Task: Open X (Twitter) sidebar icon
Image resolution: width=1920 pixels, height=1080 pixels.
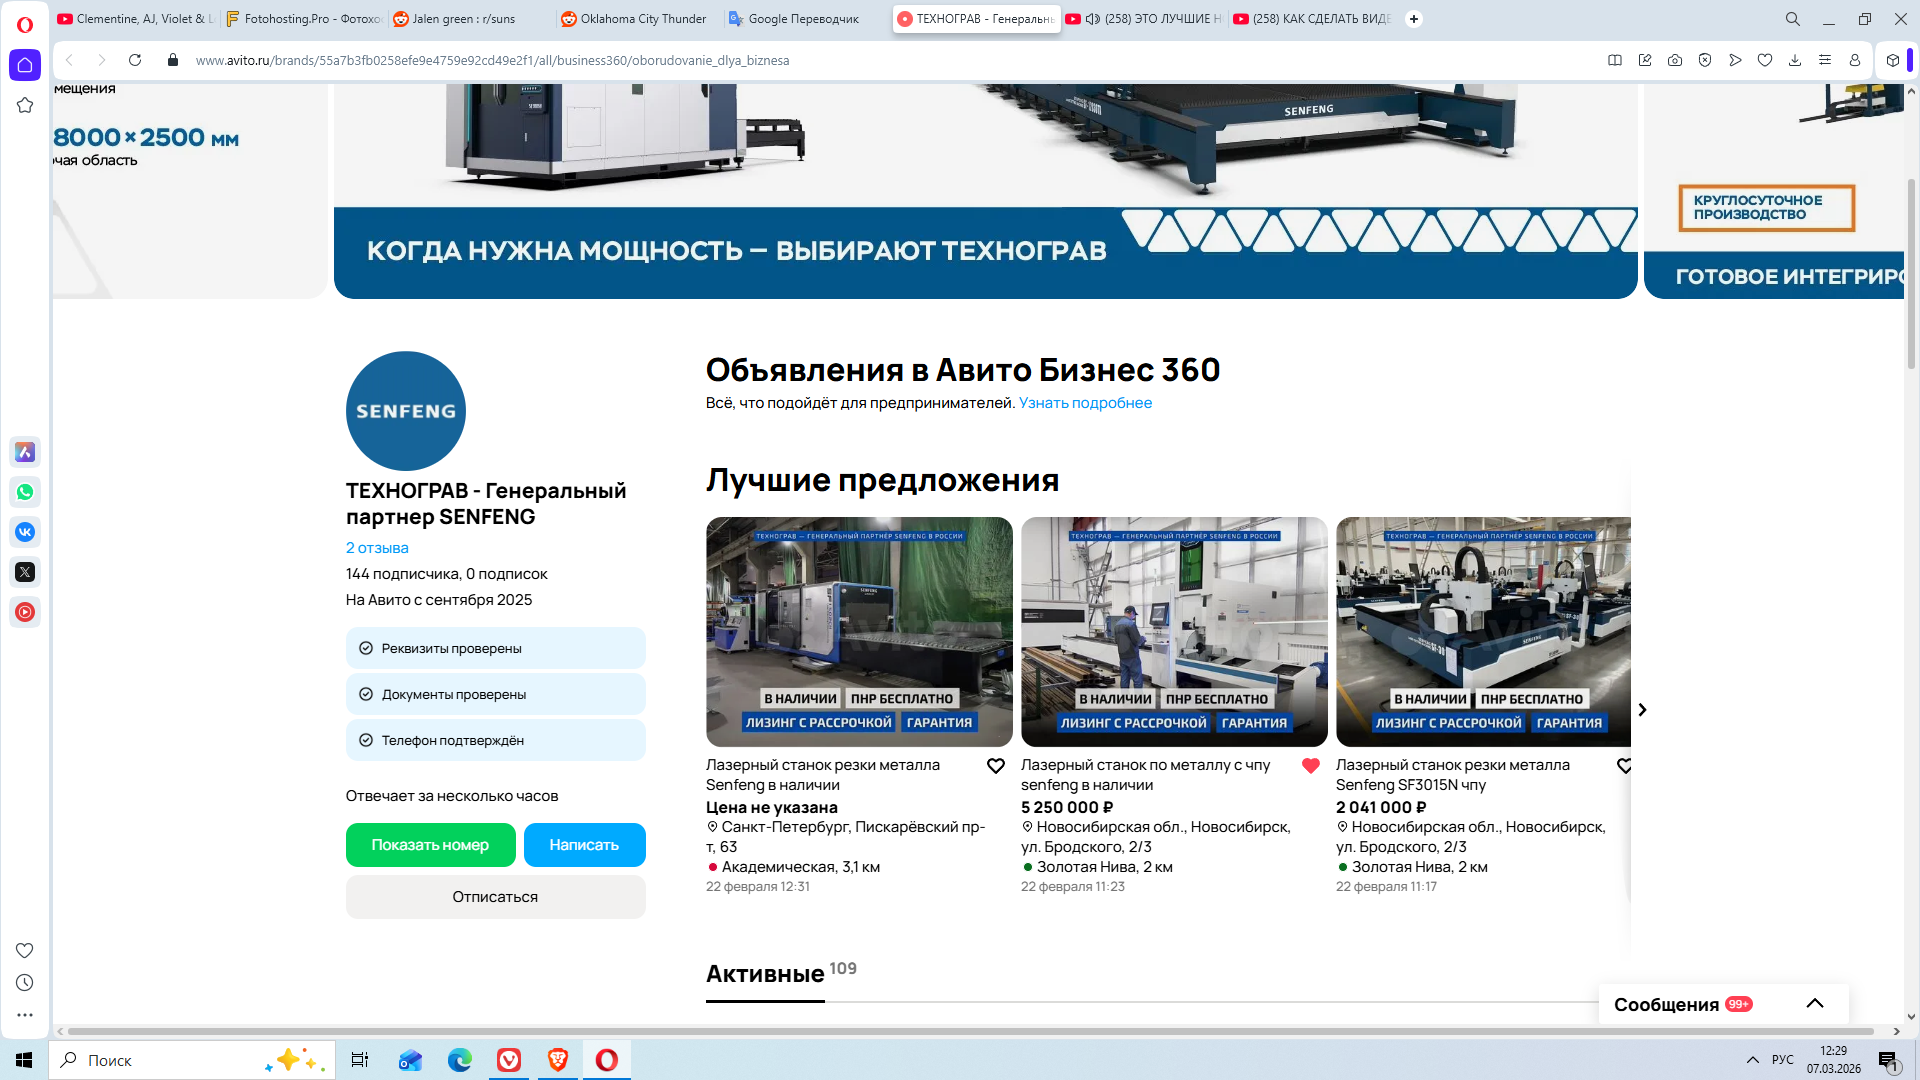Action: [x=25, y=572]
